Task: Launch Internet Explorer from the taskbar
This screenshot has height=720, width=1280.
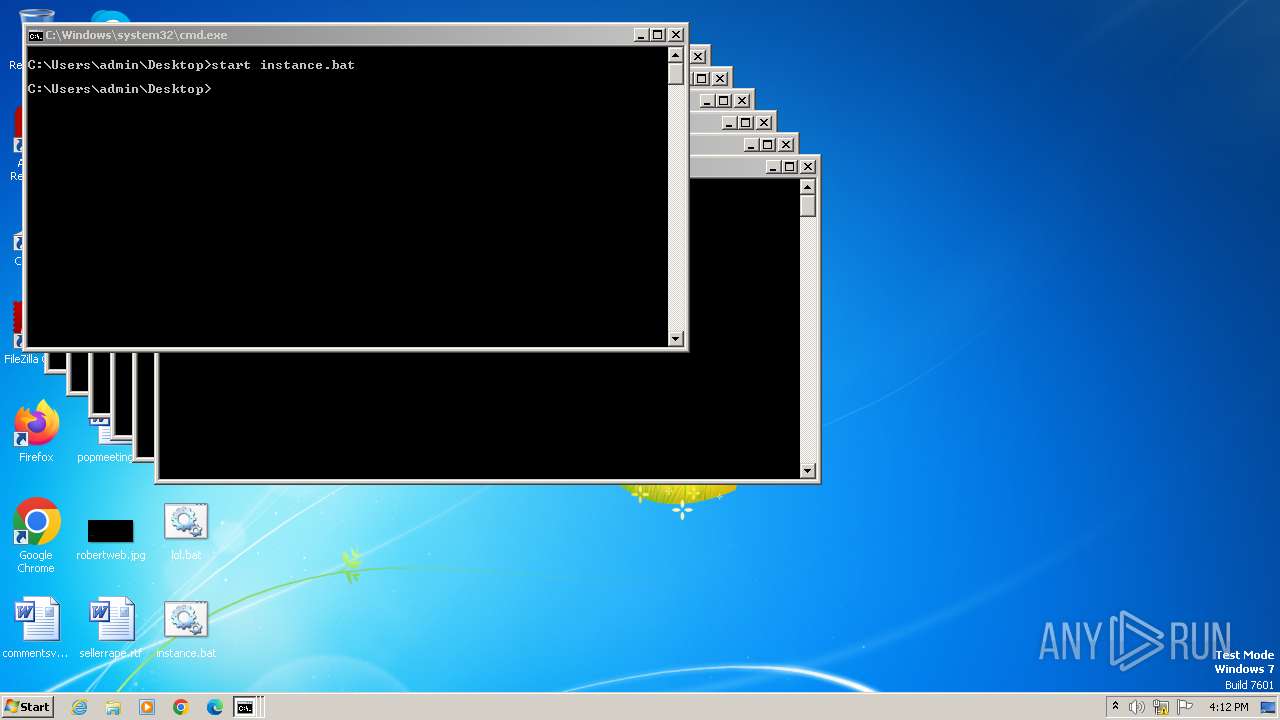Action: [x=79, y=707]
